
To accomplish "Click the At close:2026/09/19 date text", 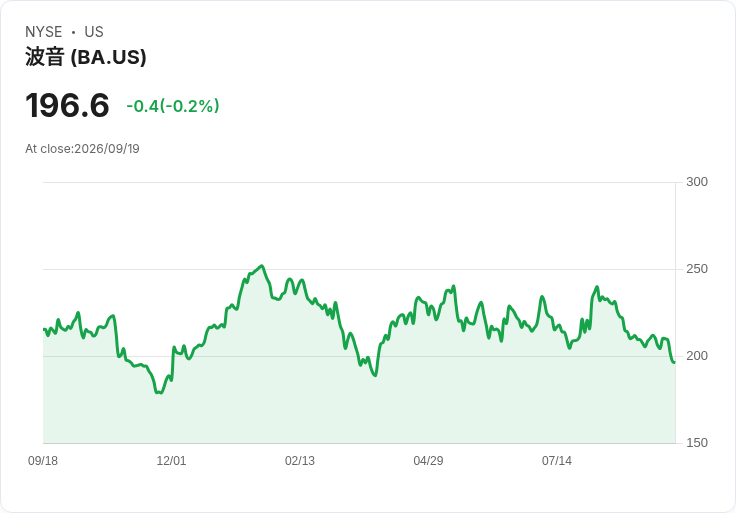I will pyautogui.click(x=82, y=149).
